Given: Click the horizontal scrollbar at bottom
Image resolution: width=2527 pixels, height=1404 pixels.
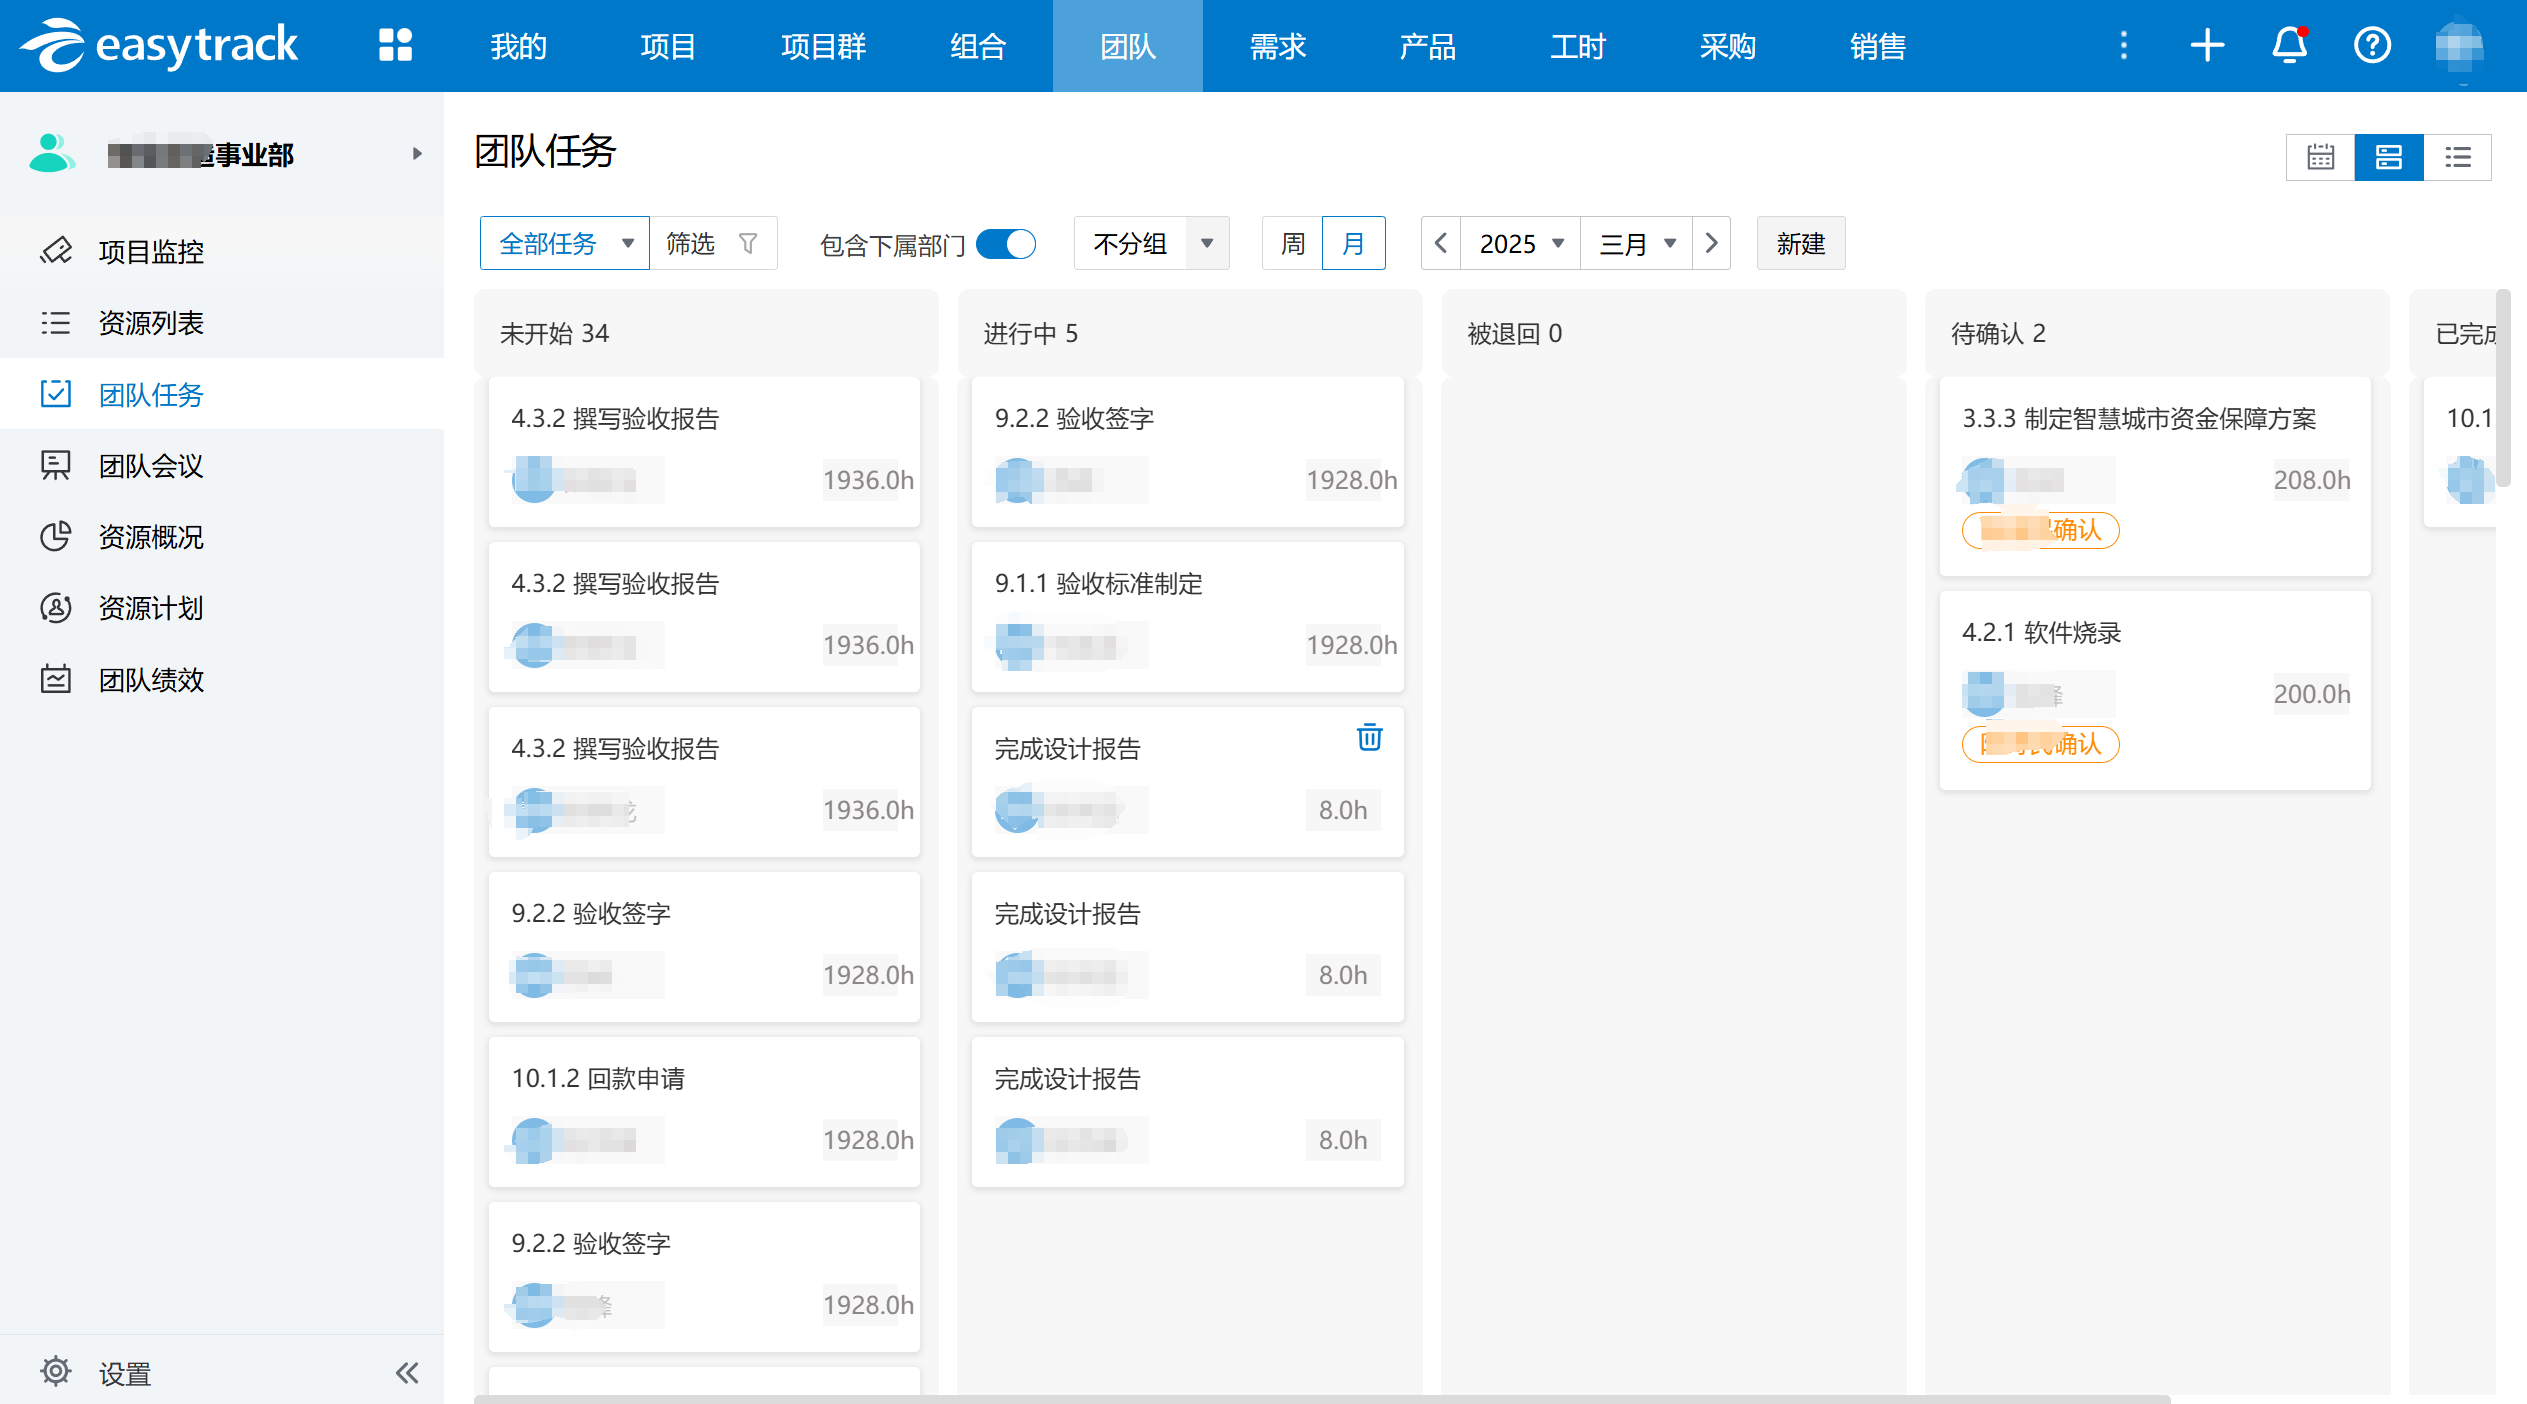Looking at the screenshot, I should click(x=1320, y=1398).
